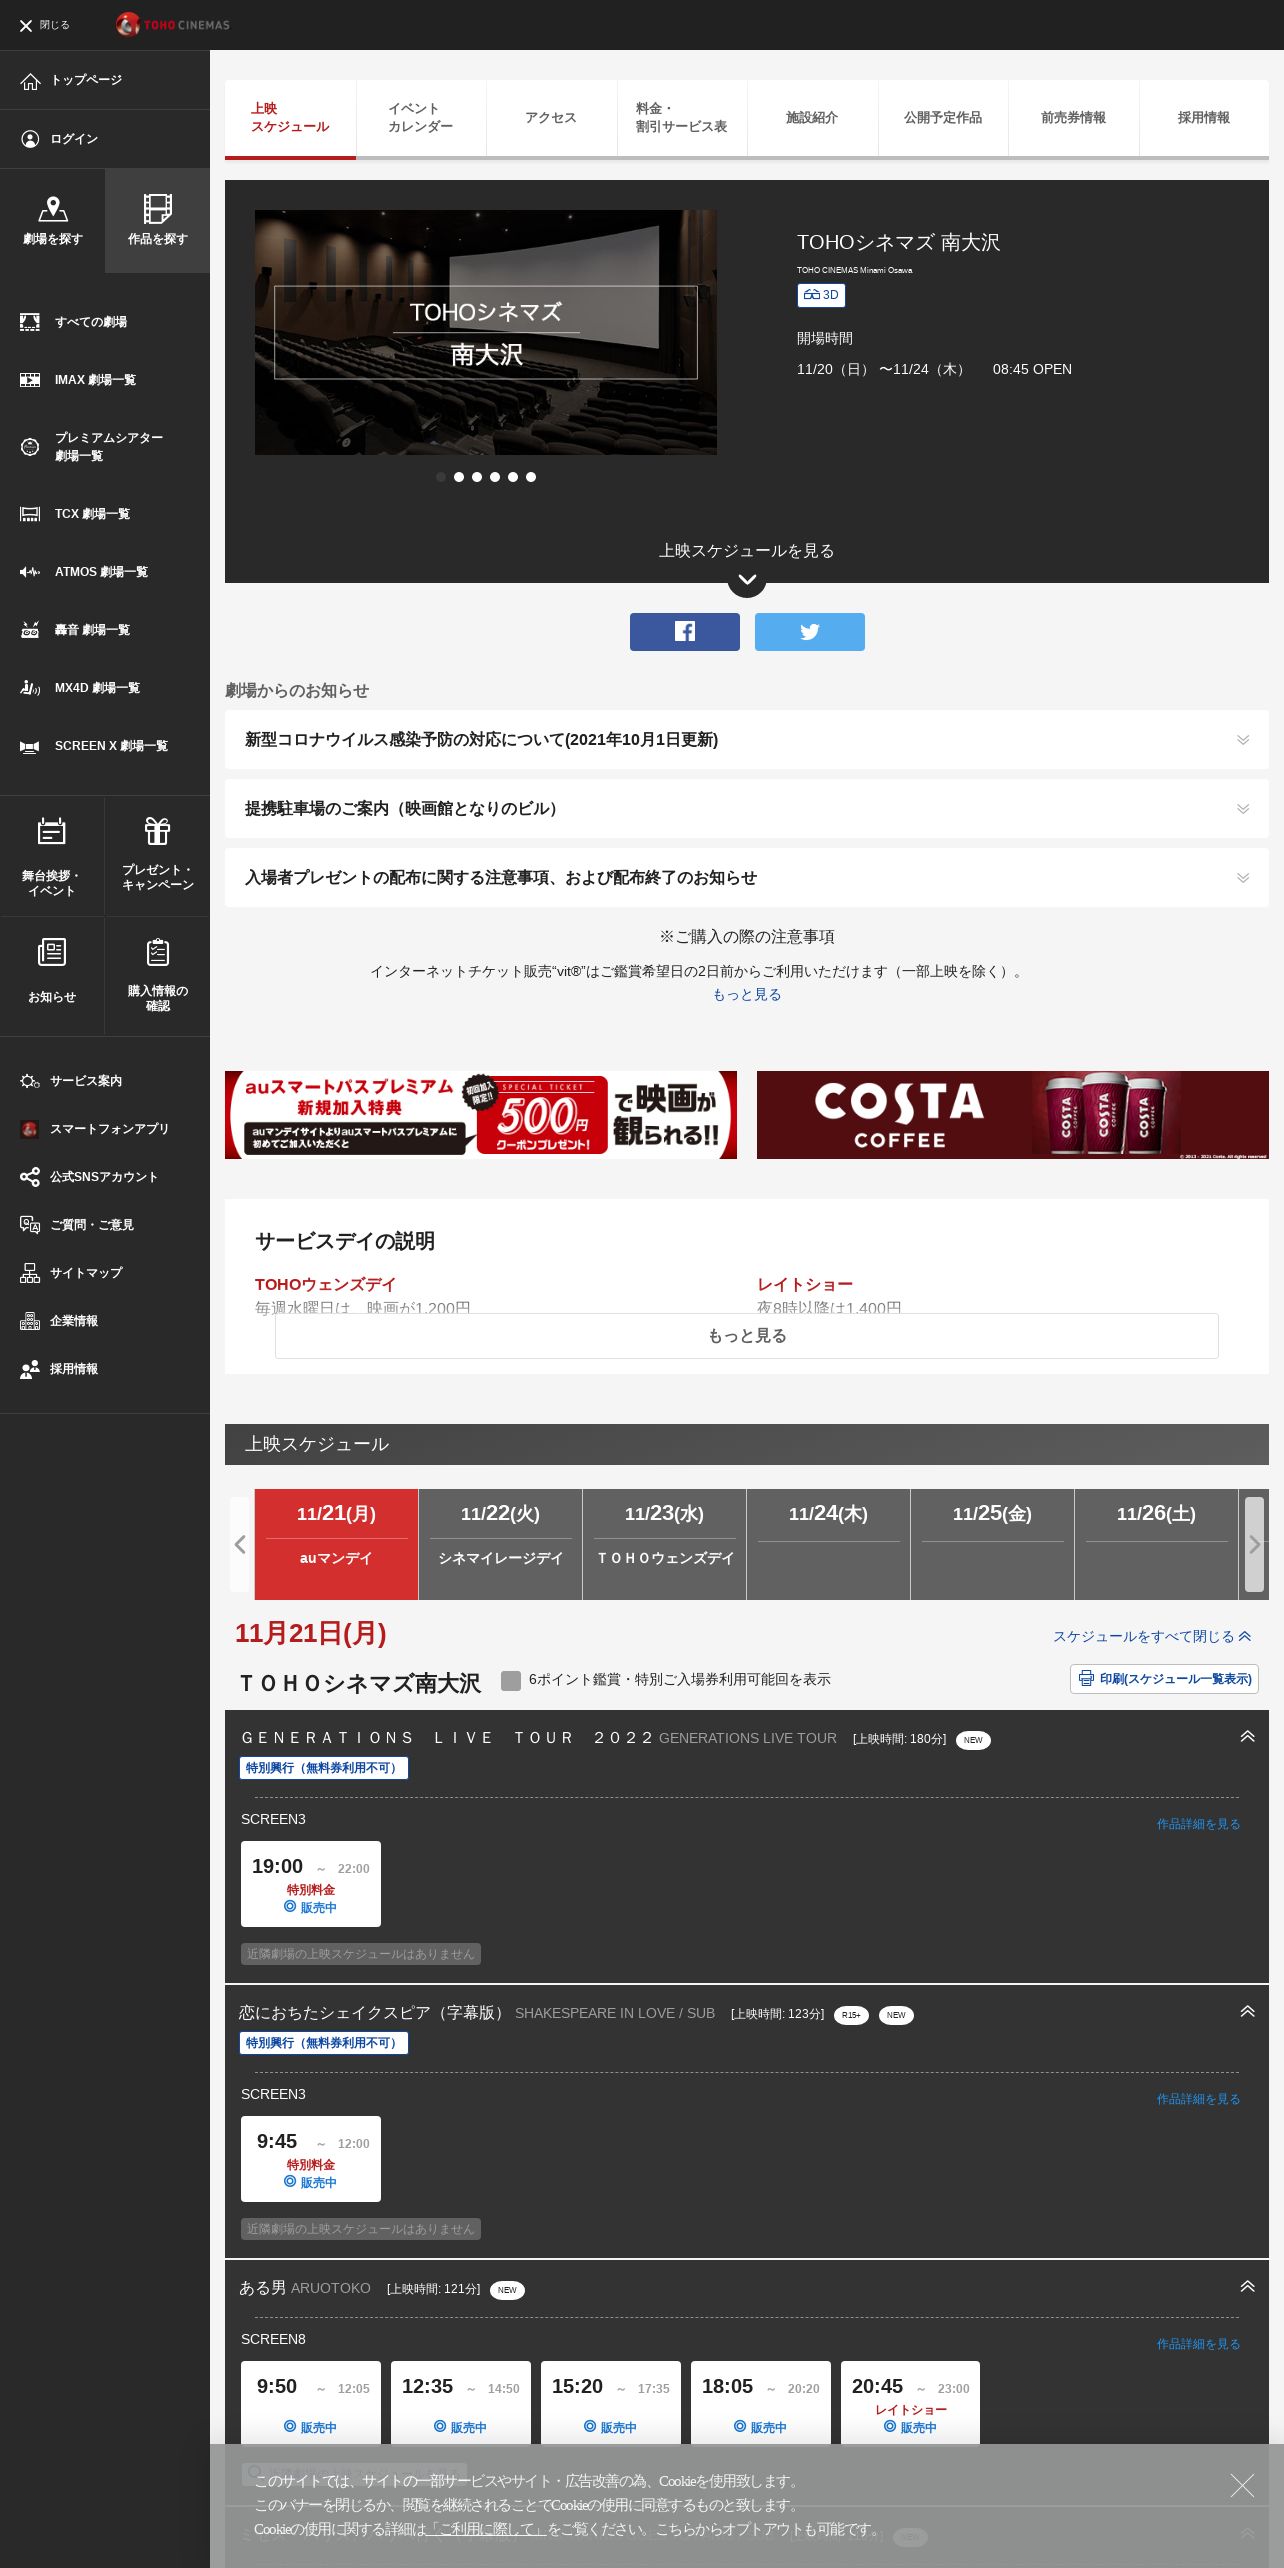
Task: Show next dates arrow
Action: pos(1254,1544)
